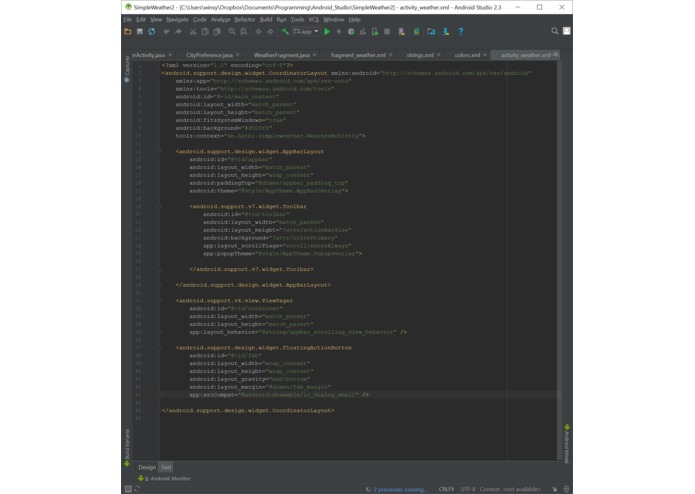The width and height of the screenshot is (695, 494).
Task: Click the UTF-8 encoding selector
Action: click(468, 489)
